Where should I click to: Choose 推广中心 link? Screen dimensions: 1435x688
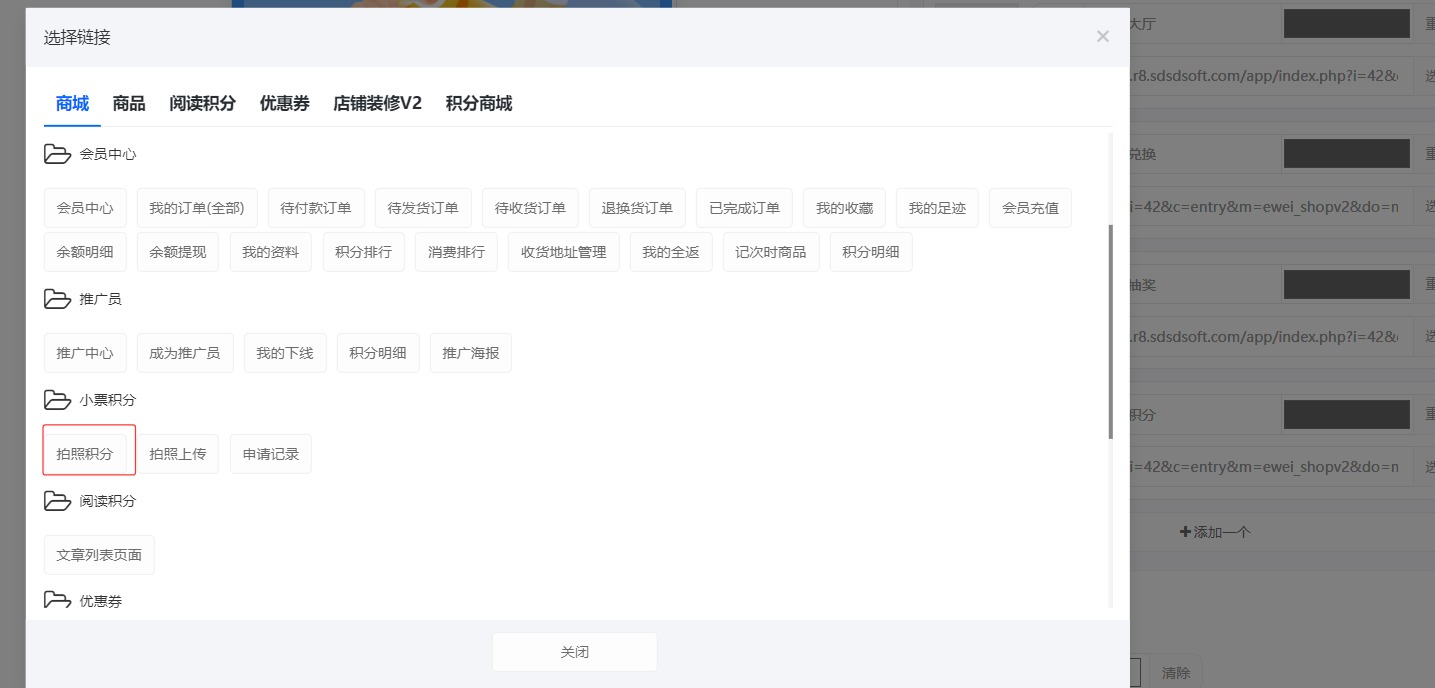pyautogui.click(x=85, y=353)
